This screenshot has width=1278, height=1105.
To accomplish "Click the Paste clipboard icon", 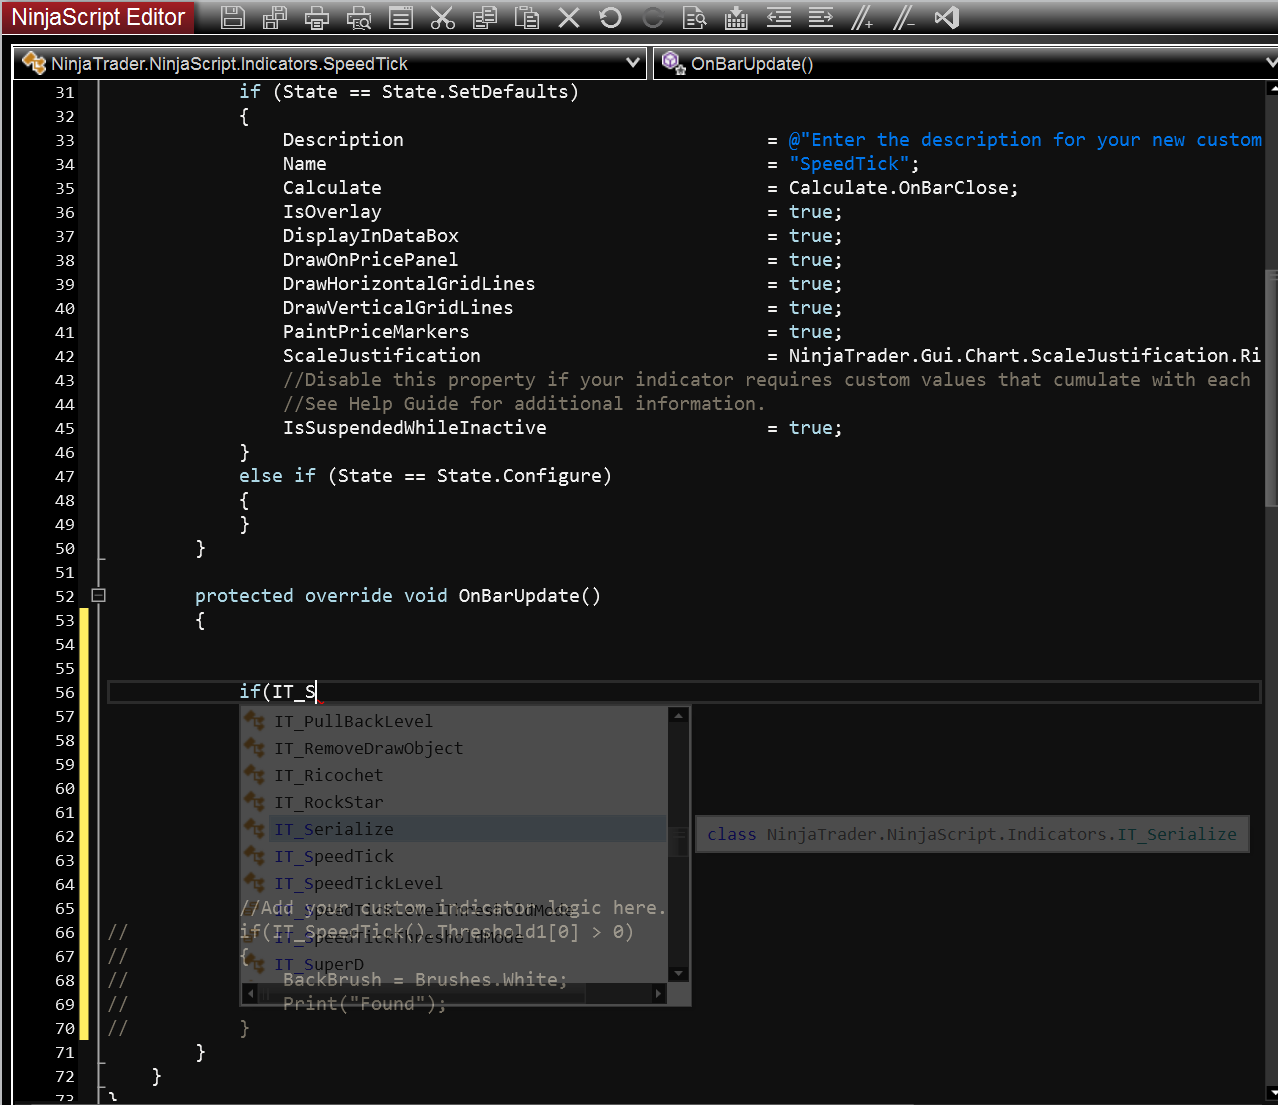I will click(526, 17).
